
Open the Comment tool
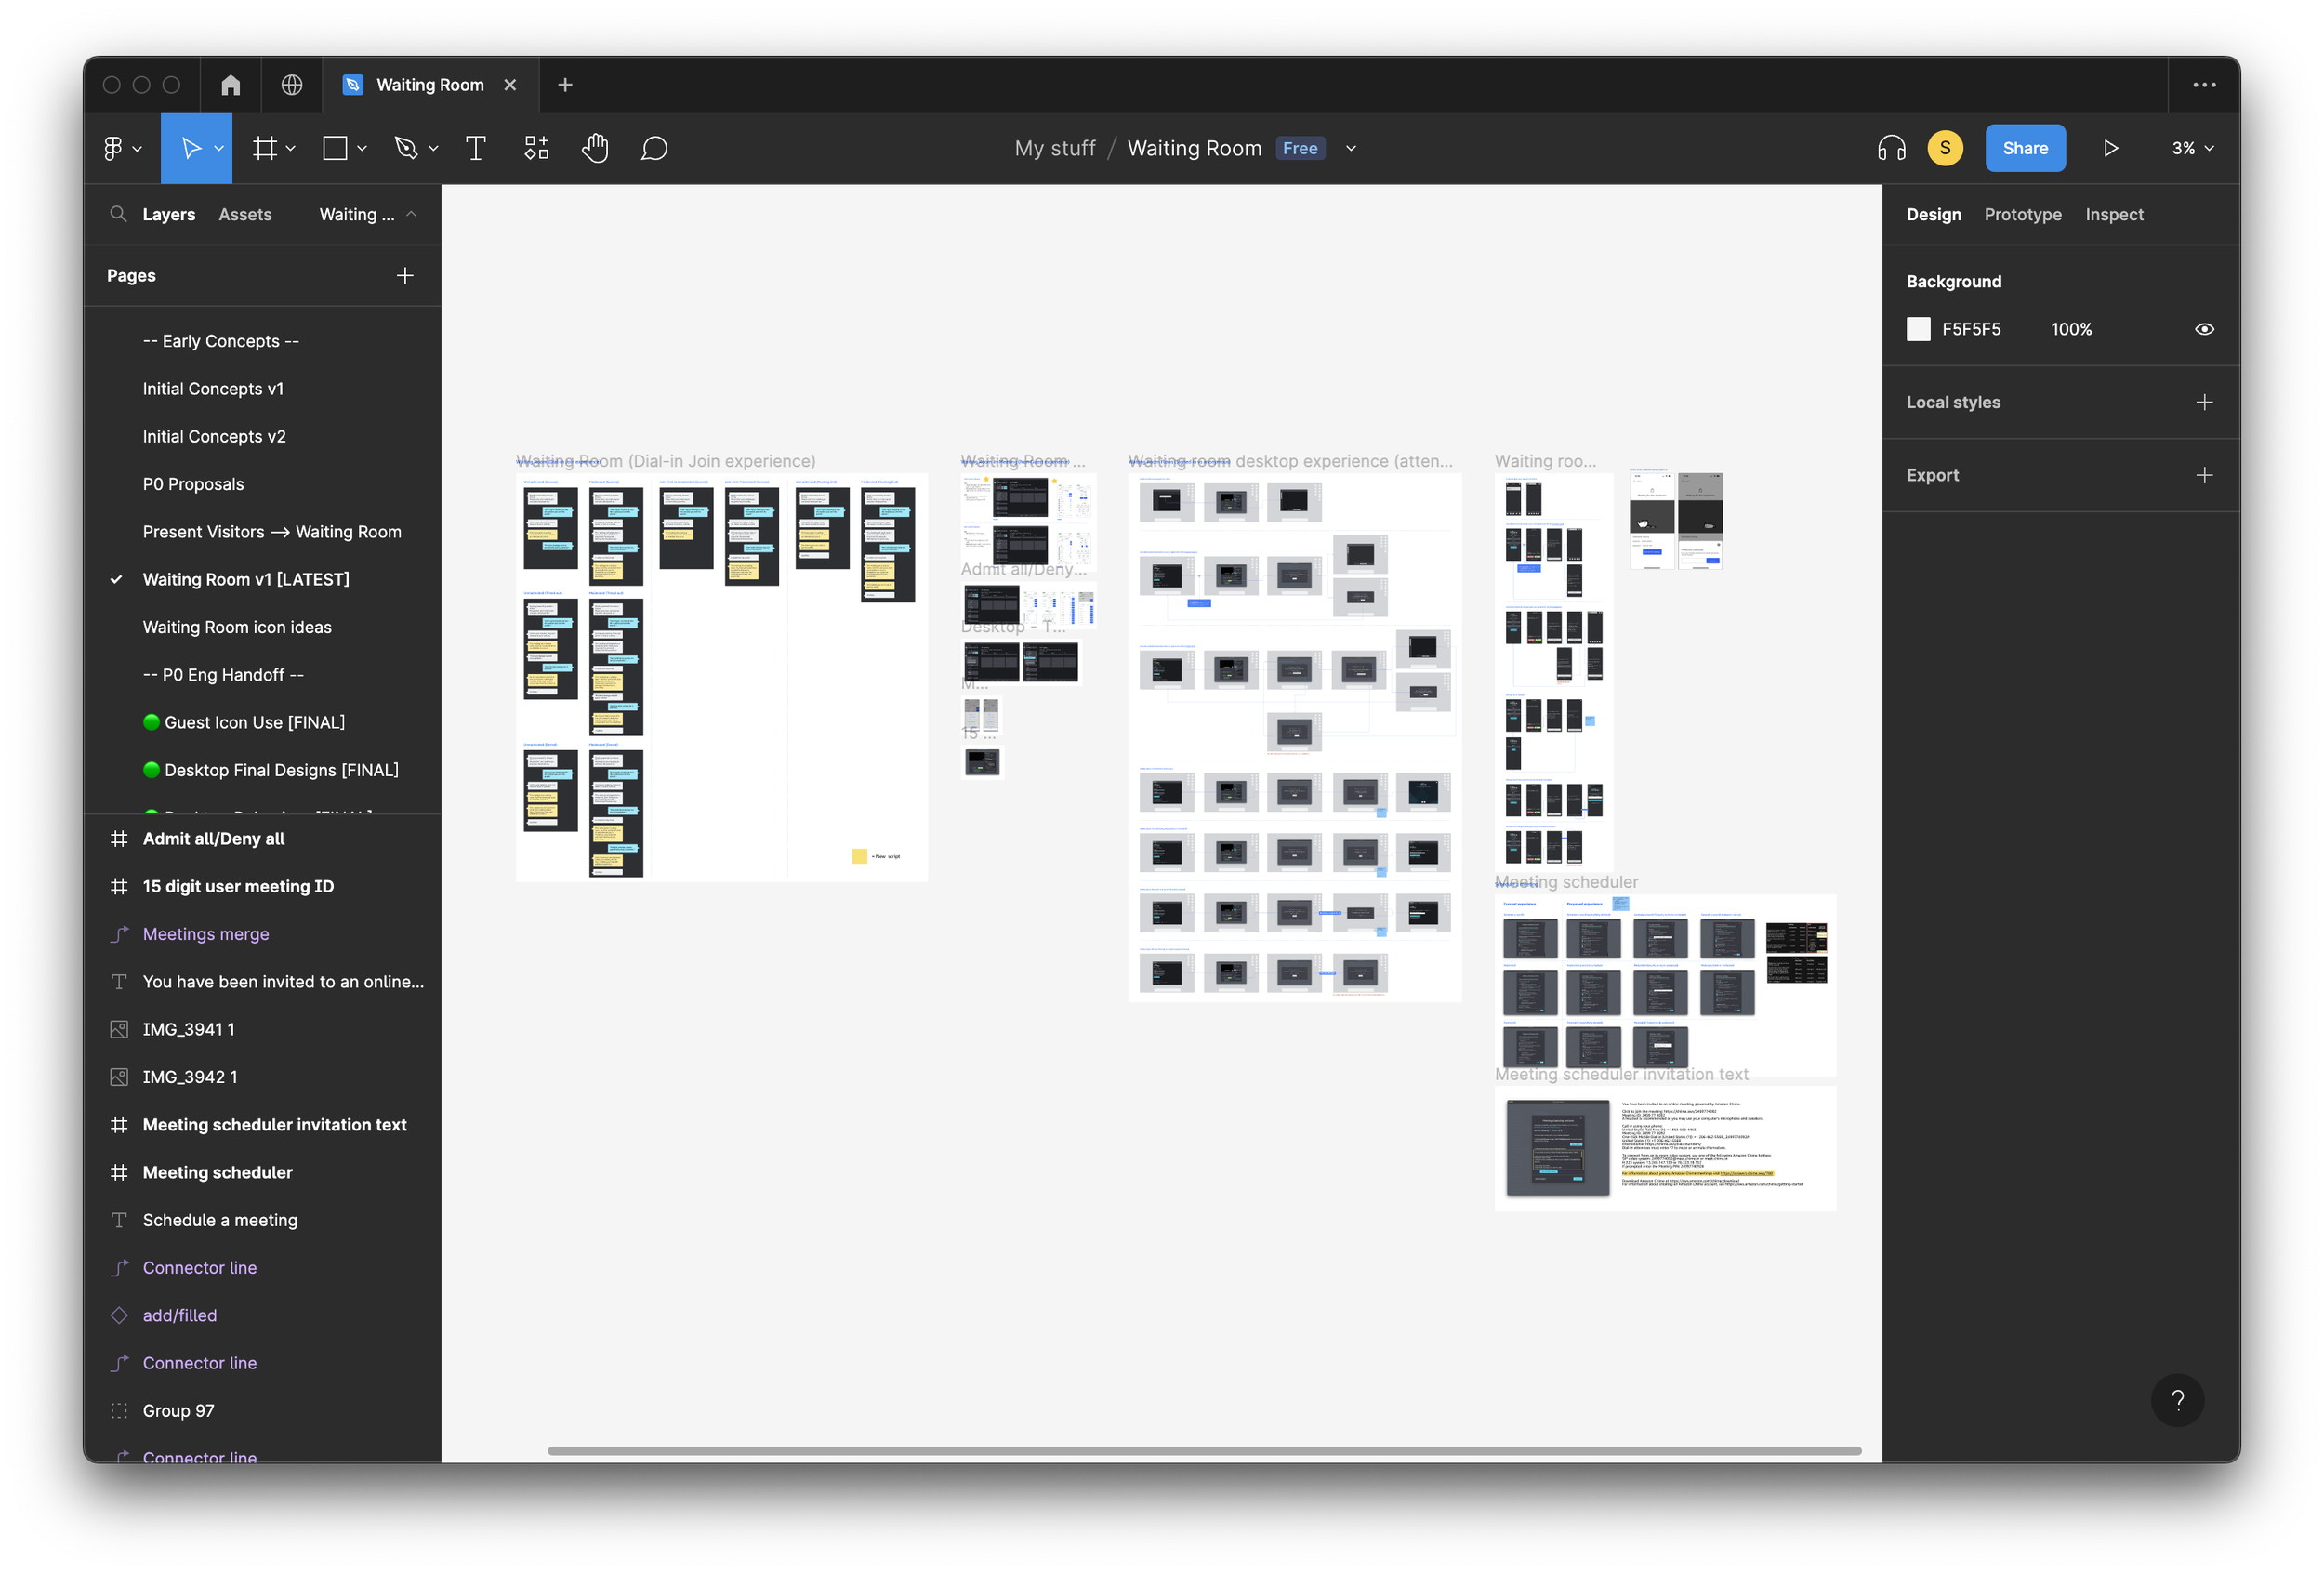point(654,148)
